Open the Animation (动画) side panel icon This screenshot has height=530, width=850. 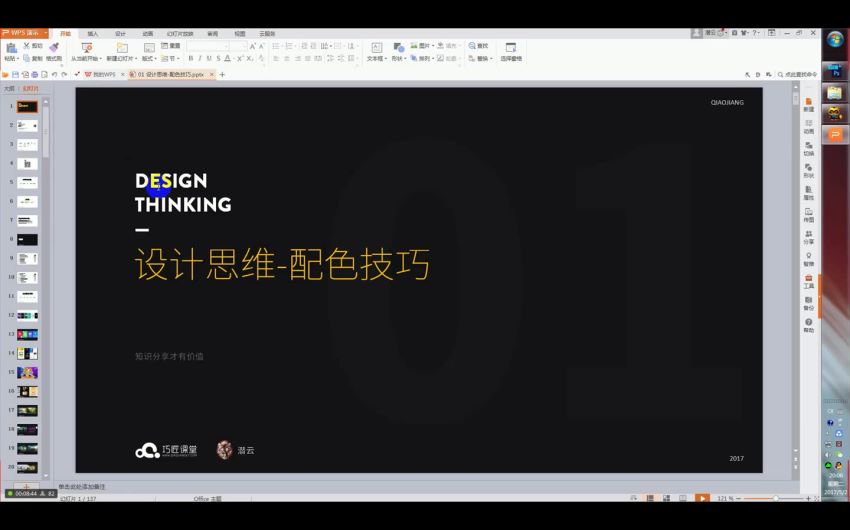(808, 125)
